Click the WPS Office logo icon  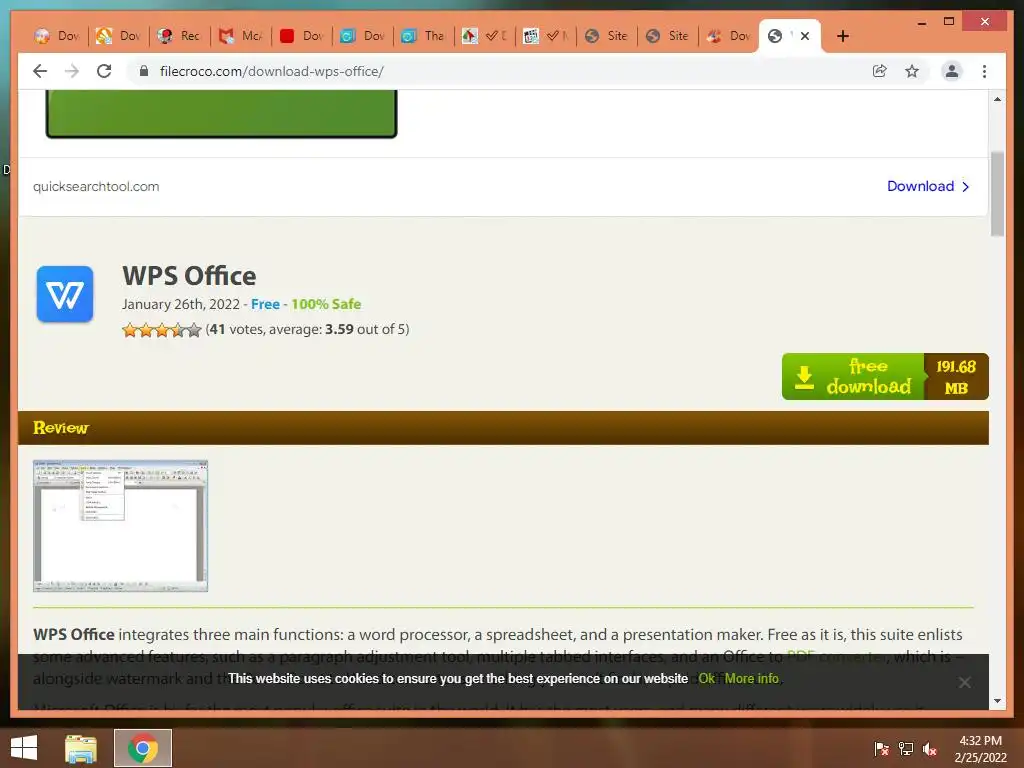[x=65, y=294]
